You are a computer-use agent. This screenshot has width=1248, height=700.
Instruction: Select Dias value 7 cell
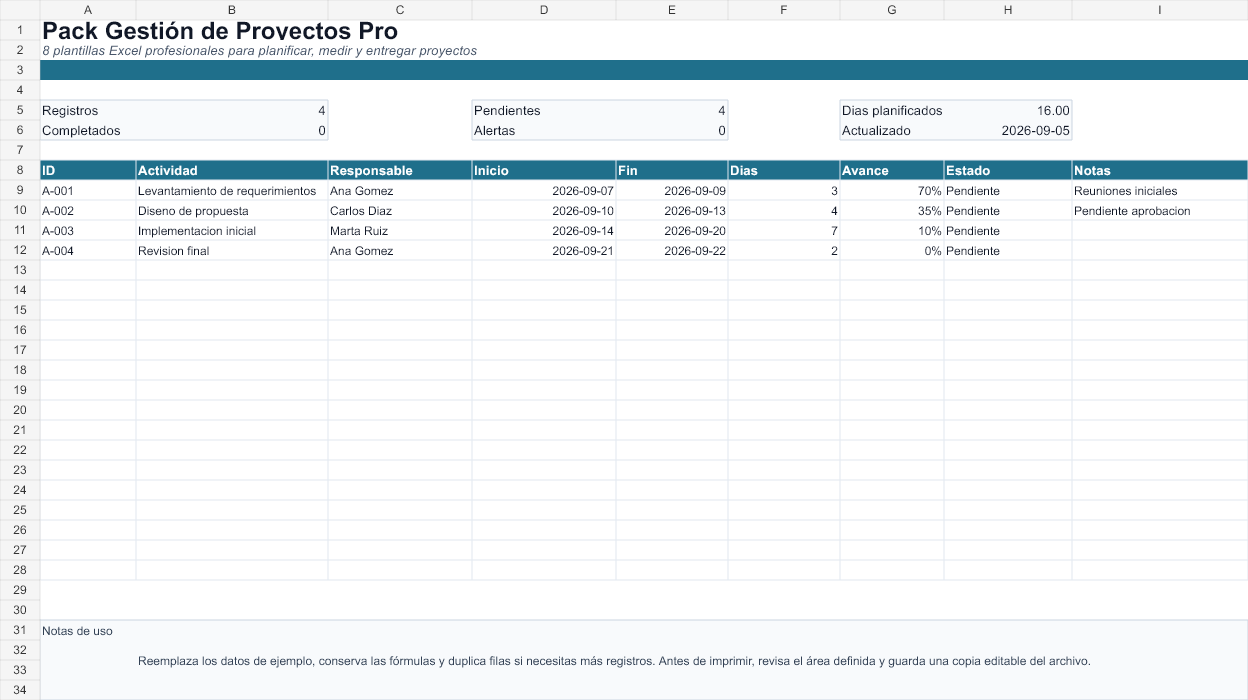(x=784, y=230)
